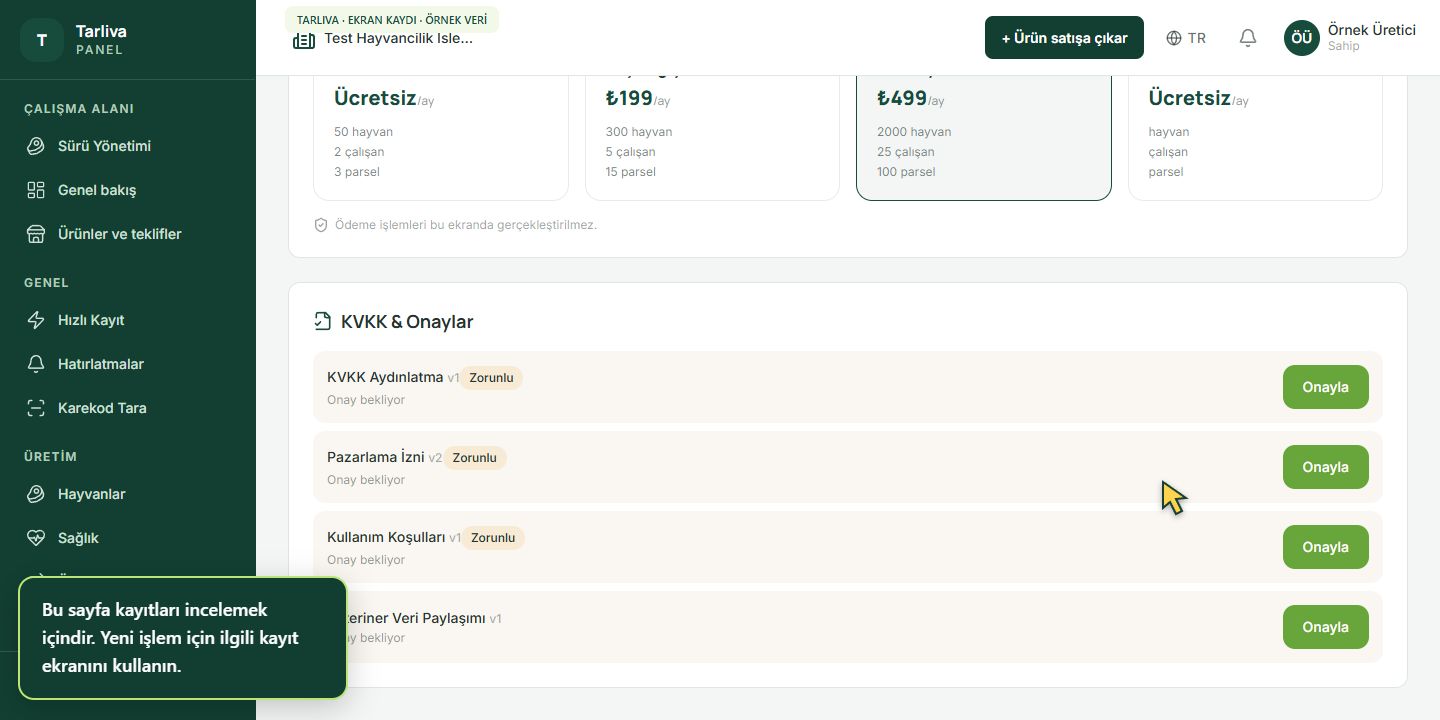This screenshot has width=1440, height=720.
Task: Click the bell icon beside Hatırlatmalar
Action: [x=36, y=364]
